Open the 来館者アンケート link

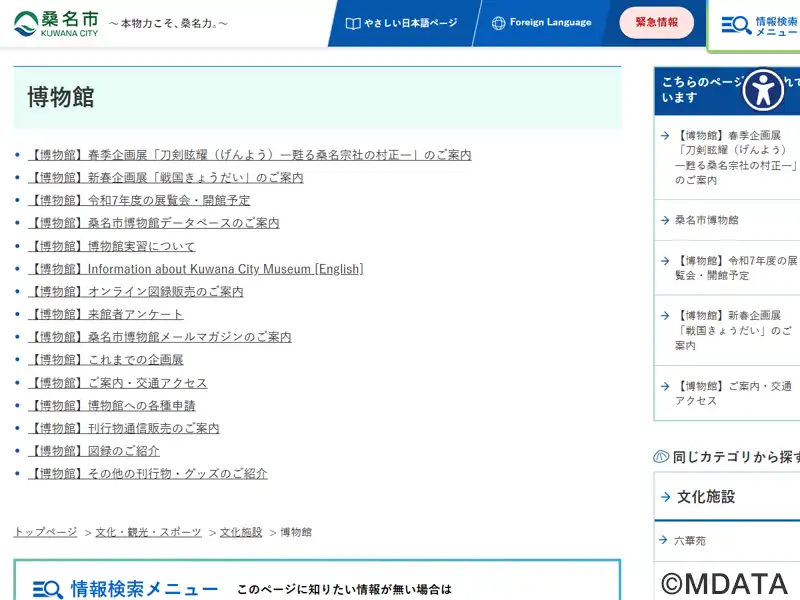click(106, 315)
